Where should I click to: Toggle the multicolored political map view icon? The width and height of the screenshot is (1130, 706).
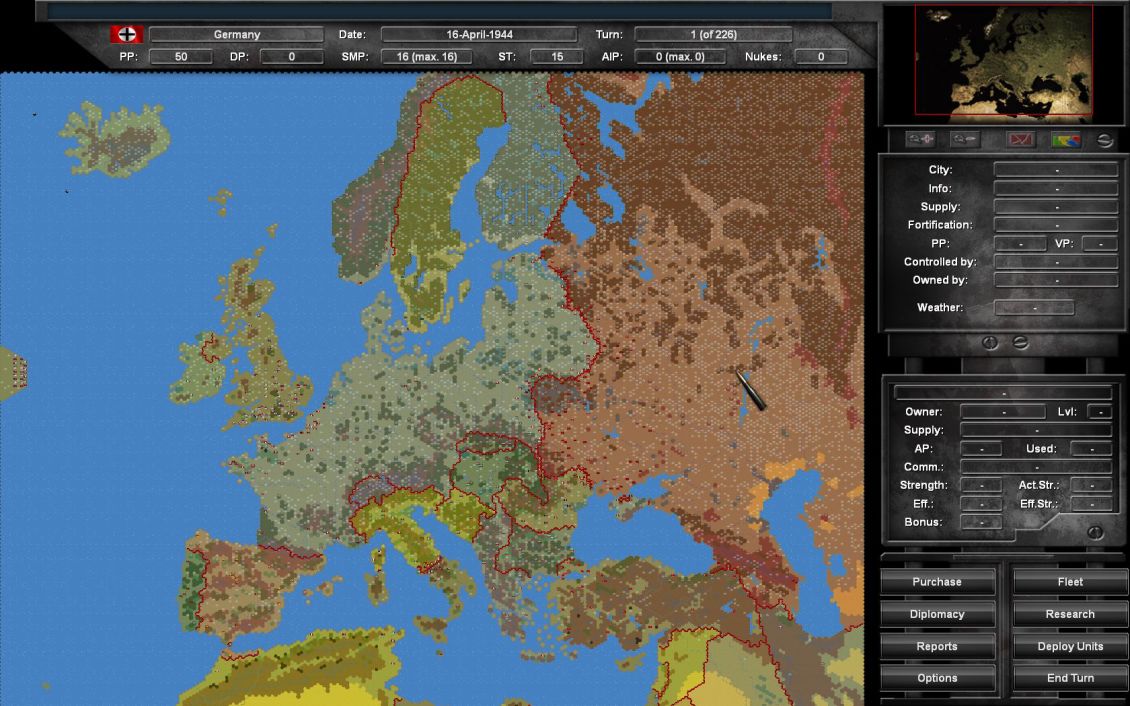point(1066,140)
